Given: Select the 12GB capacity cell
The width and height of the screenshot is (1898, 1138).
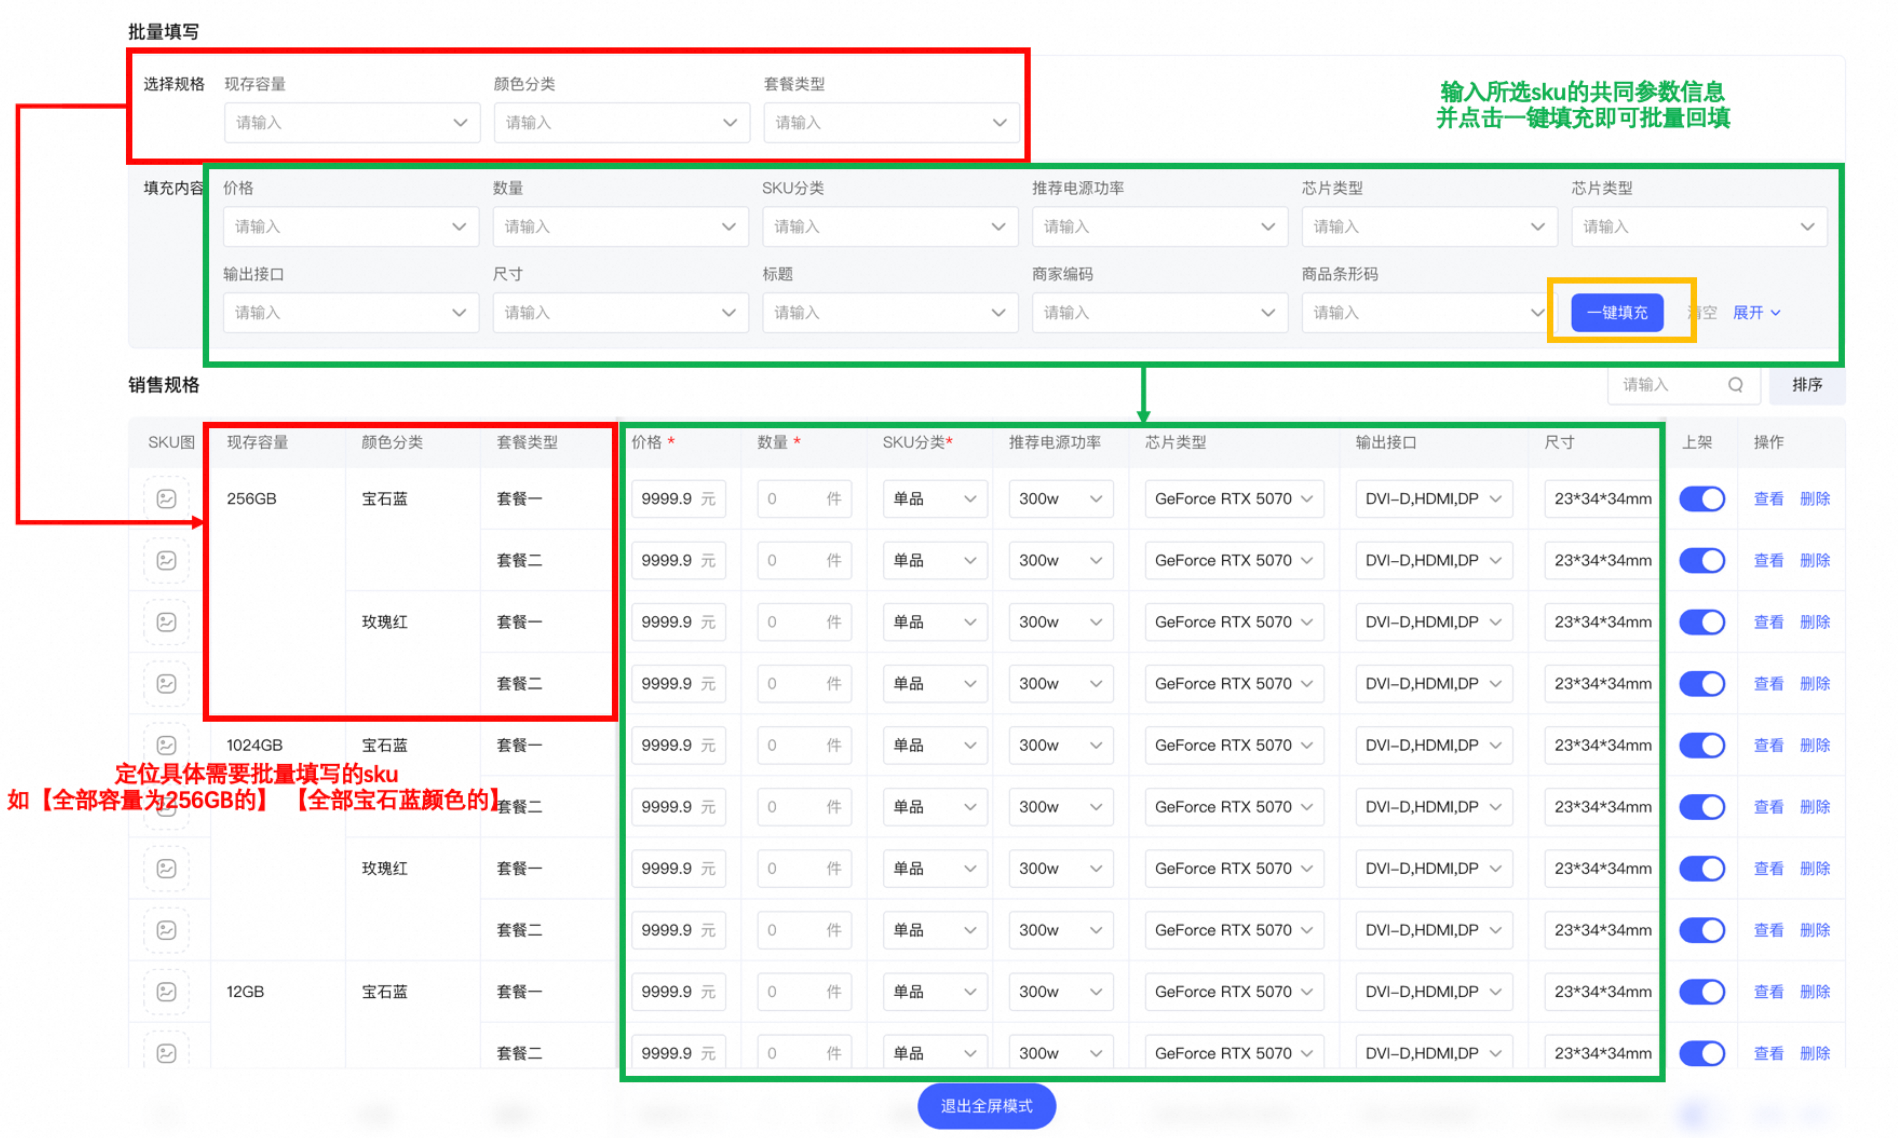Looking at the screenshot, I should pos(245,992).
